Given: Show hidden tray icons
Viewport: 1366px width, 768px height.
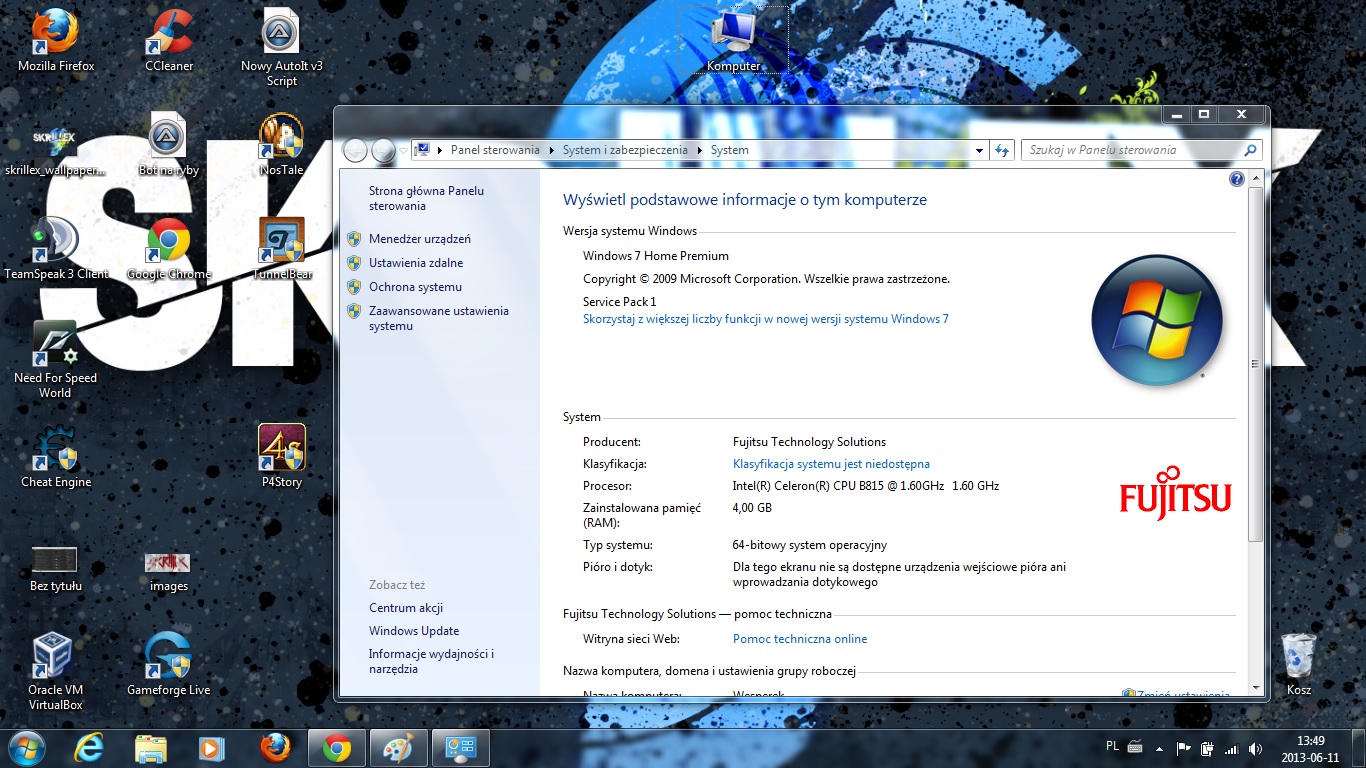Looking at the screenshot, I should click(1160, 748).
